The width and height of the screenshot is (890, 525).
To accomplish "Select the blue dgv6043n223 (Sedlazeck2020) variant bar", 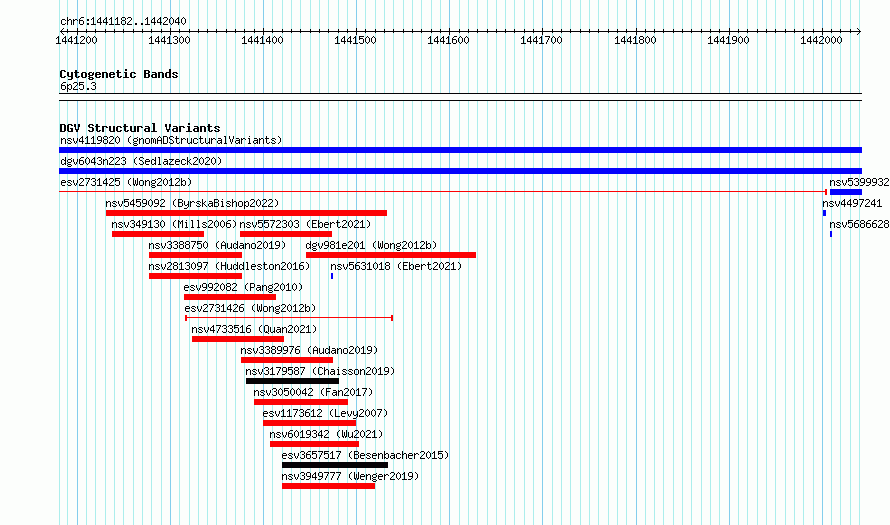I will point(460,171).
